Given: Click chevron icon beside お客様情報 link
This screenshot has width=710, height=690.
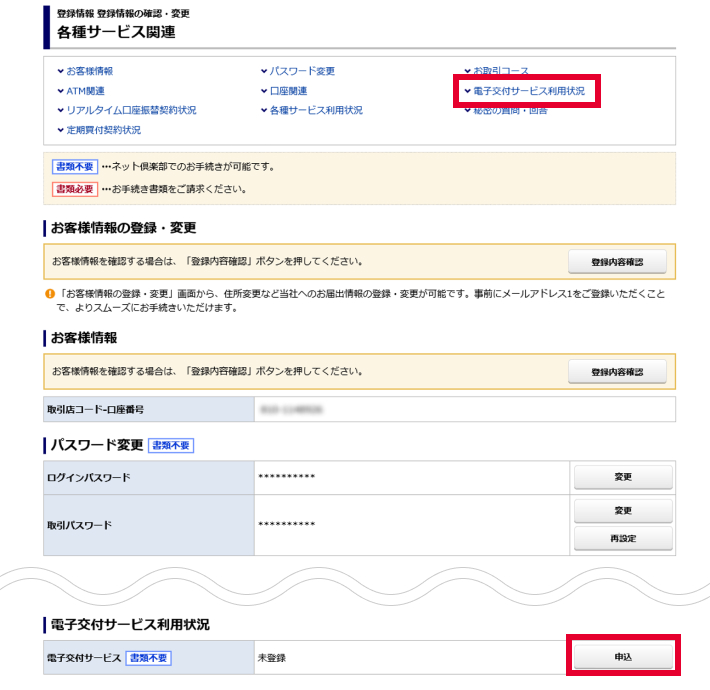Looking at the screenshot, I should click(60, 71).
